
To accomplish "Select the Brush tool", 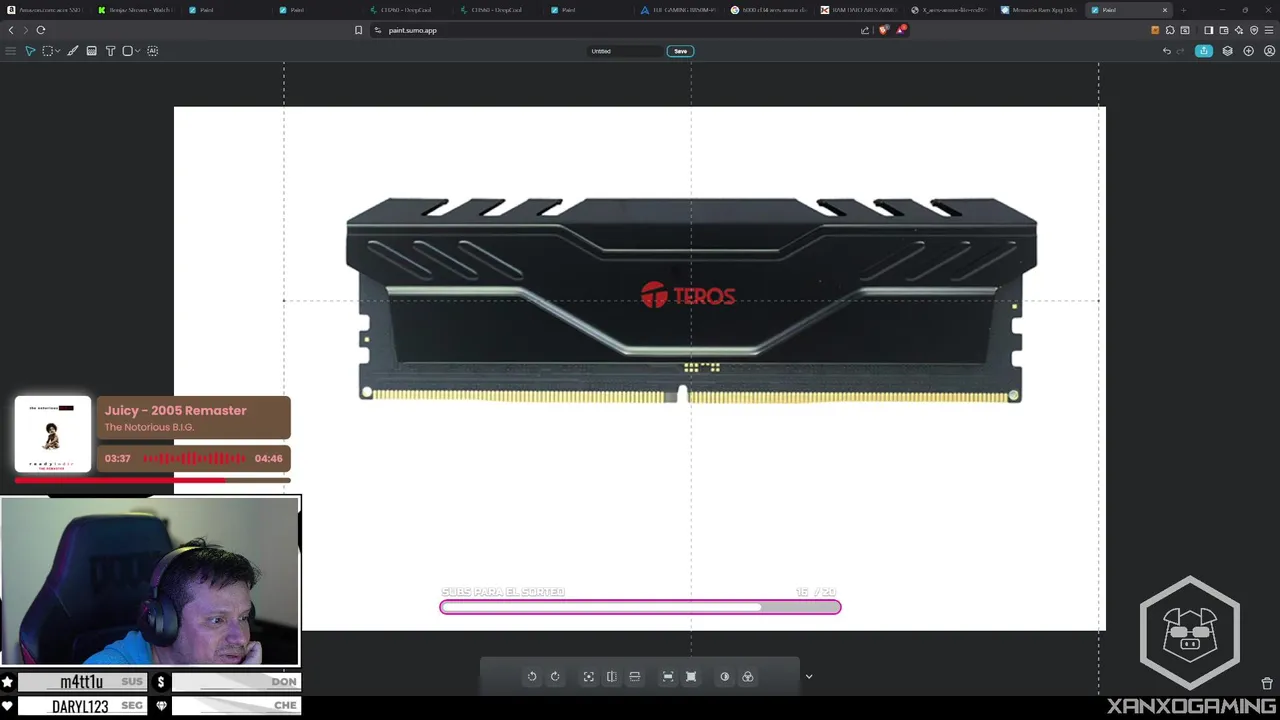I will (x=73, y=51).
